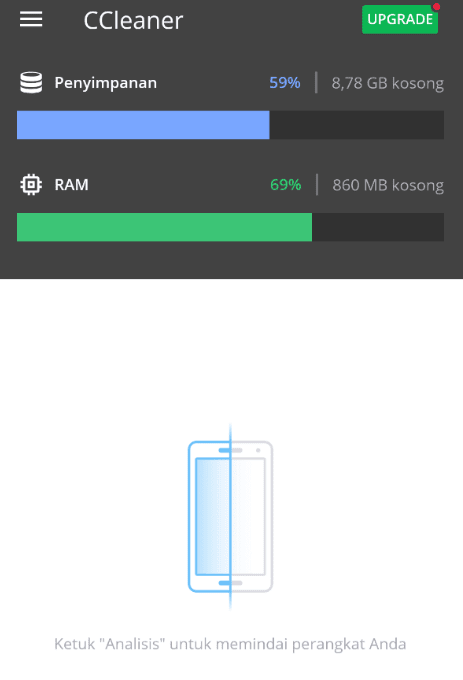Click the blue storage progress bar
Viewport: 463px width, 680px height.
[143, 125]
